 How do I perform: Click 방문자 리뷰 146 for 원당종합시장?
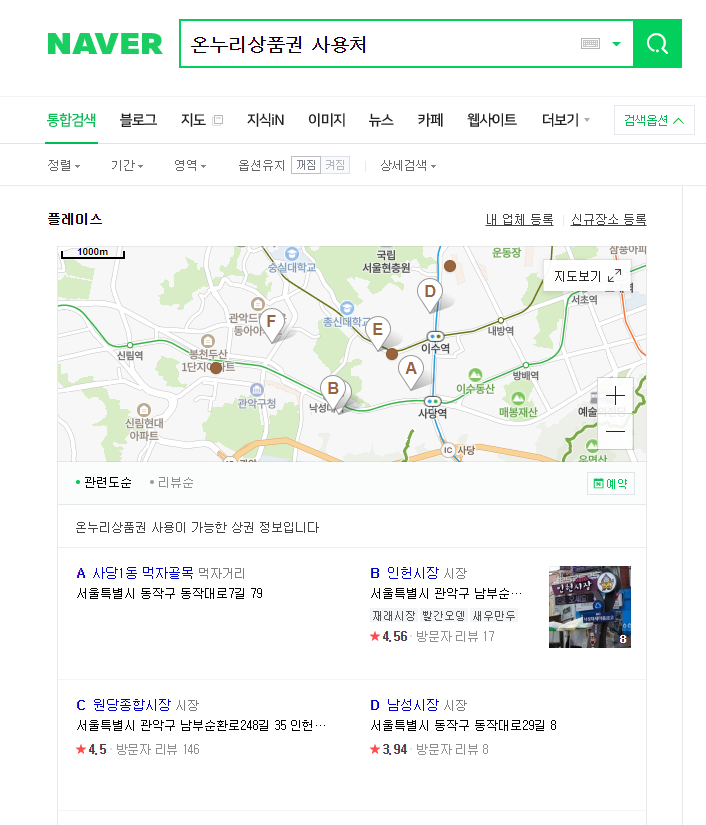pos(157,749)
